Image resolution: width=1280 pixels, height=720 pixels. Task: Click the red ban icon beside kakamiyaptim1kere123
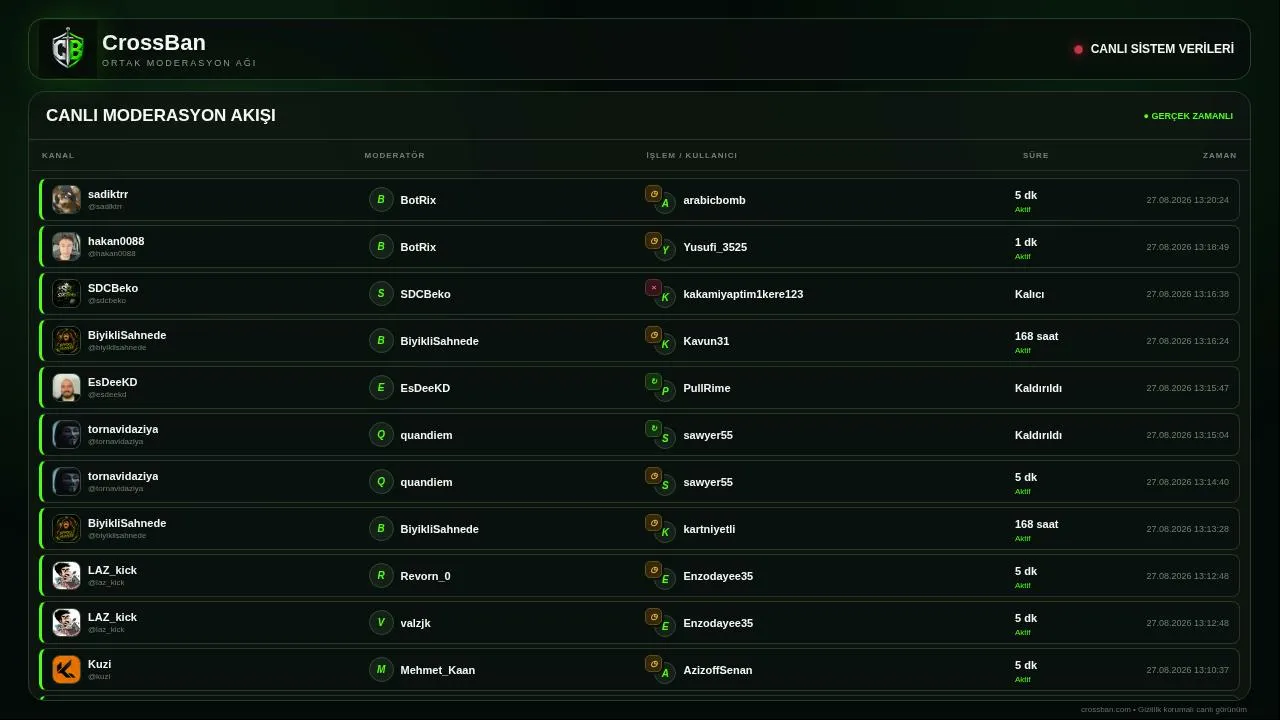[653, 287]
